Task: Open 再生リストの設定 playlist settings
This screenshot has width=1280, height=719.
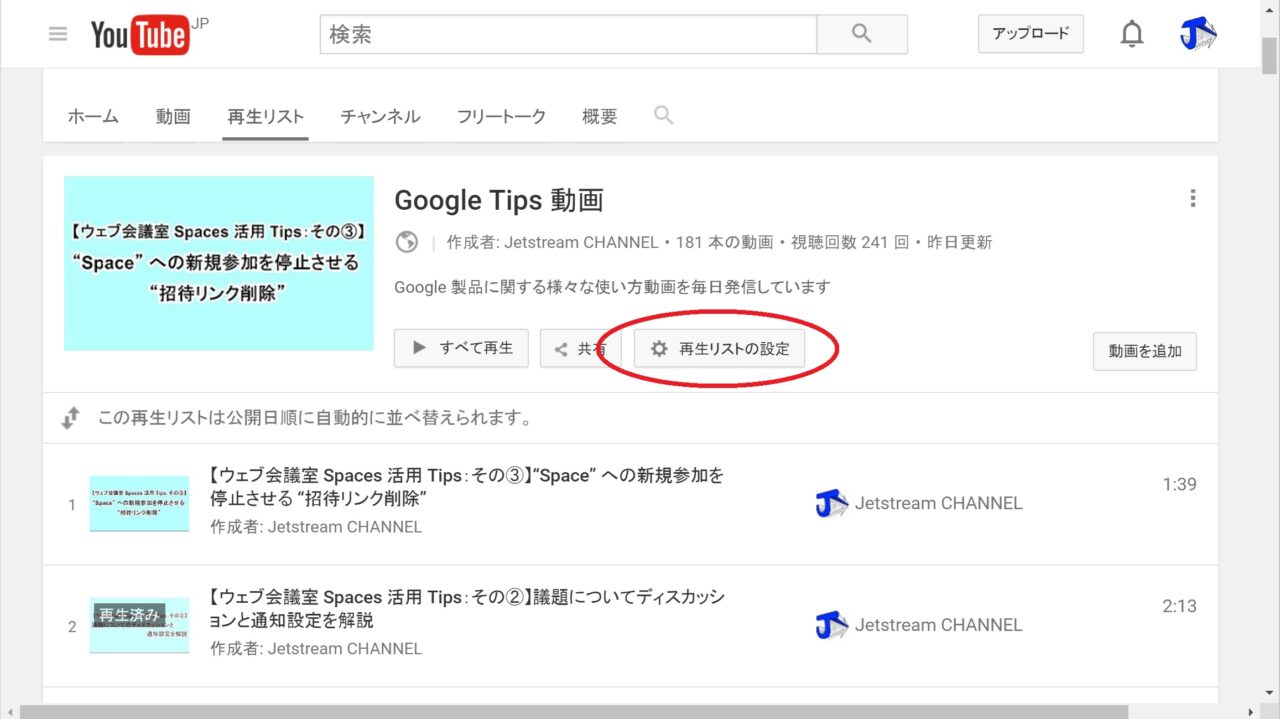Action: point(719,349)
